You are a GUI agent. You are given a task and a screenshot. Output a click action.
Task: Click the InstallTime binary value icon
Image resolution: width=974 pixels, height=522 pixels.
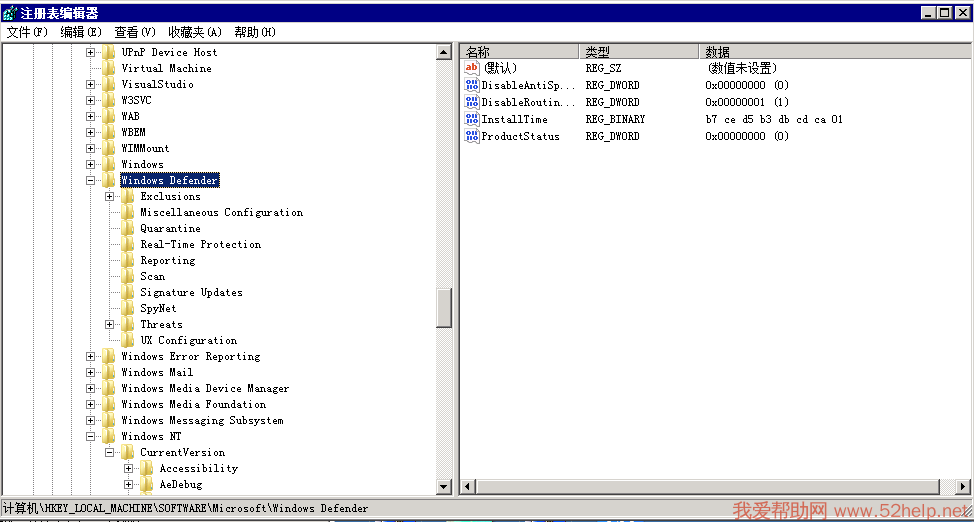pos(472,119)
